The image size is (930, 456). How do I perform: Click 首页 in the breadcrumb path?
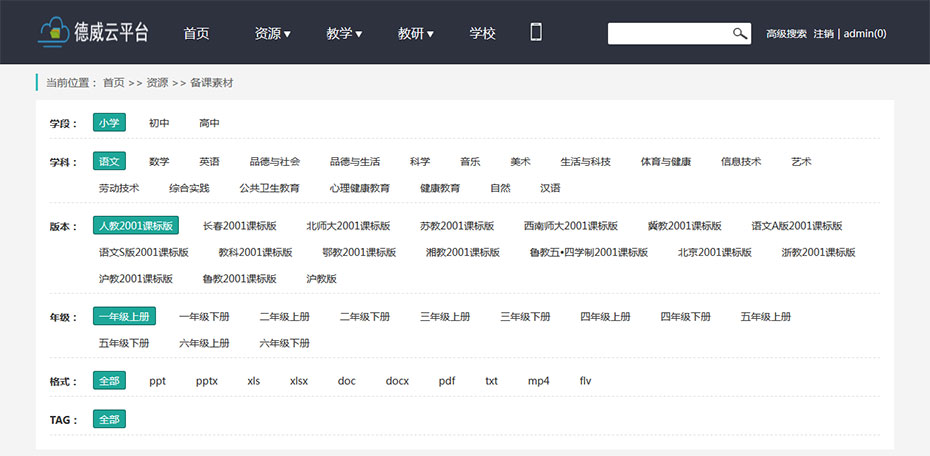click(114, 83)
